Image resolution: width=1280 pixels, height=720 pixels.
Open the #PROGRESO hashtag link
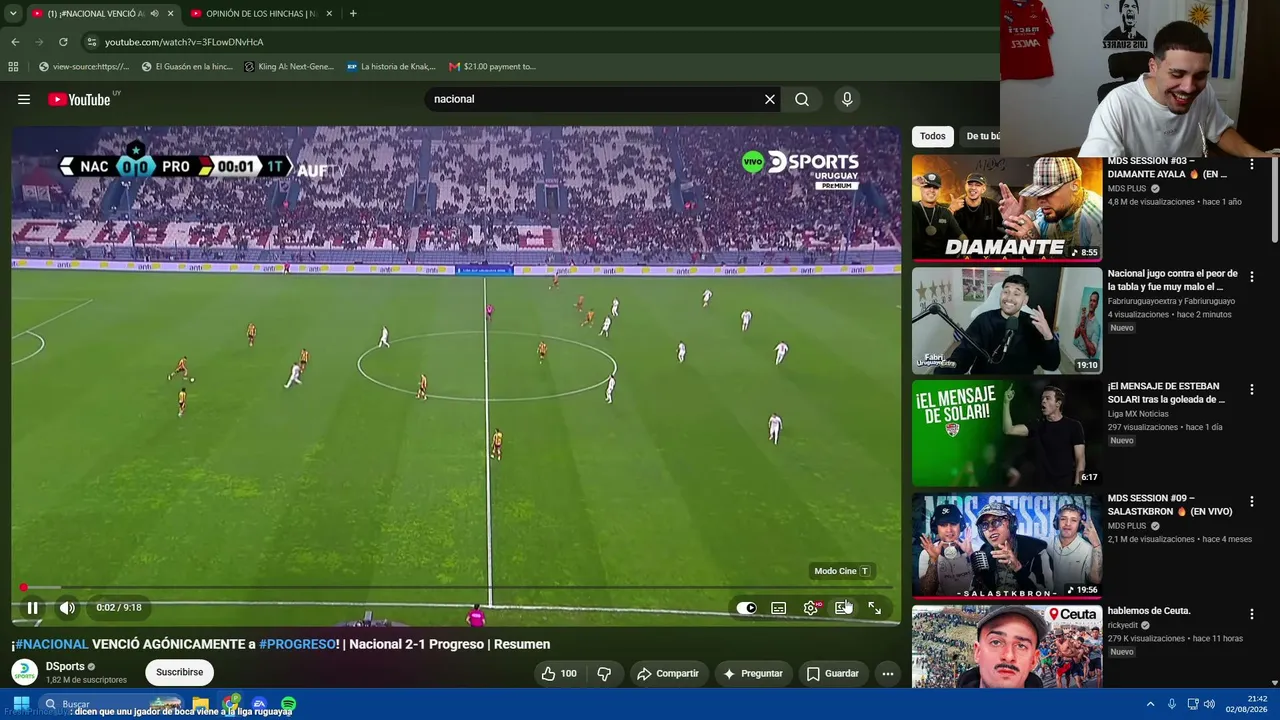[297, 644]
